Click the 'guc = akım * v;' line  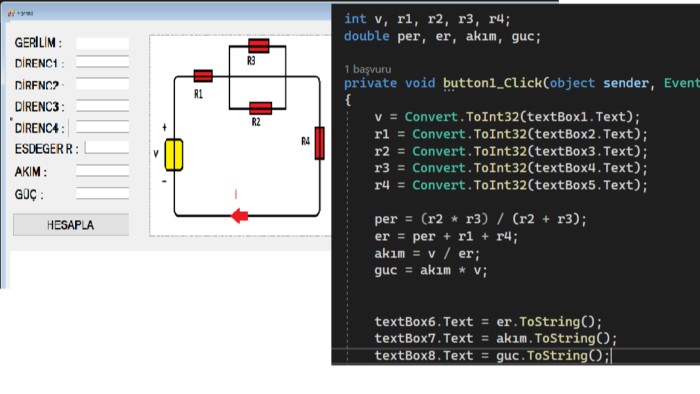[431, 270]
